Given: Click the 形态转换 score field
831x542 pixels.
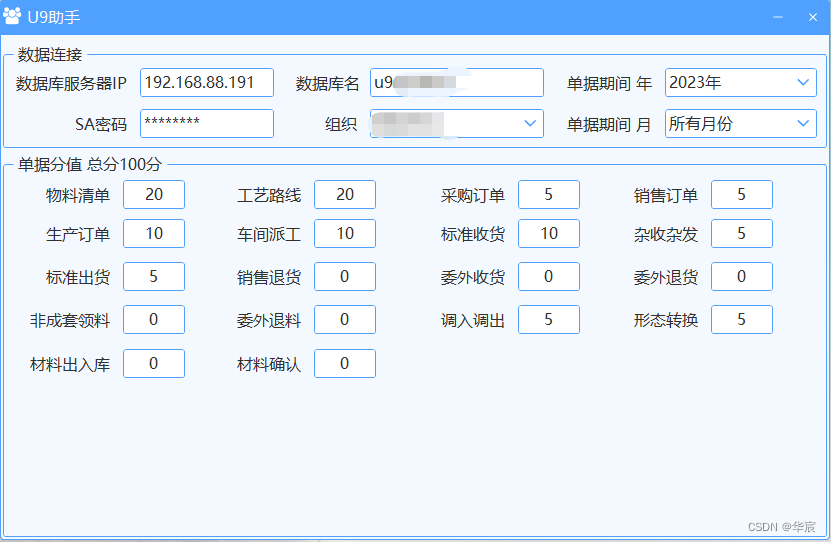Looking at the screenshot, I should (x=741, y=319).
